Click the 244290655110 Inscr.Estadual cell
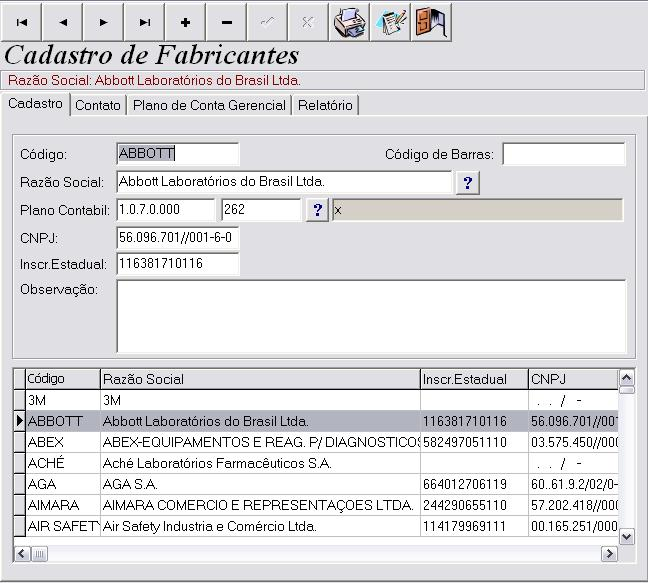648x583 pixels. (474, 505)
